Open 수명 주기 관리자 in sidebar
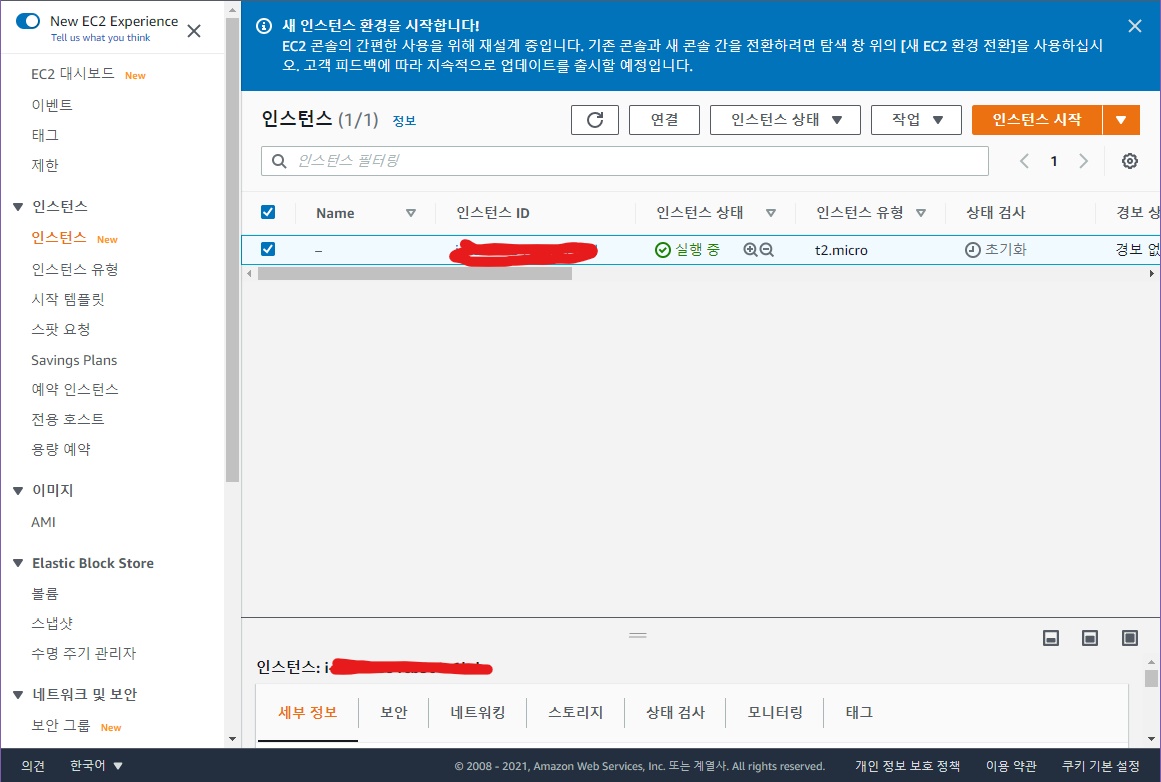Screen dimensions: 1161x782 click(x=84, y=653)
